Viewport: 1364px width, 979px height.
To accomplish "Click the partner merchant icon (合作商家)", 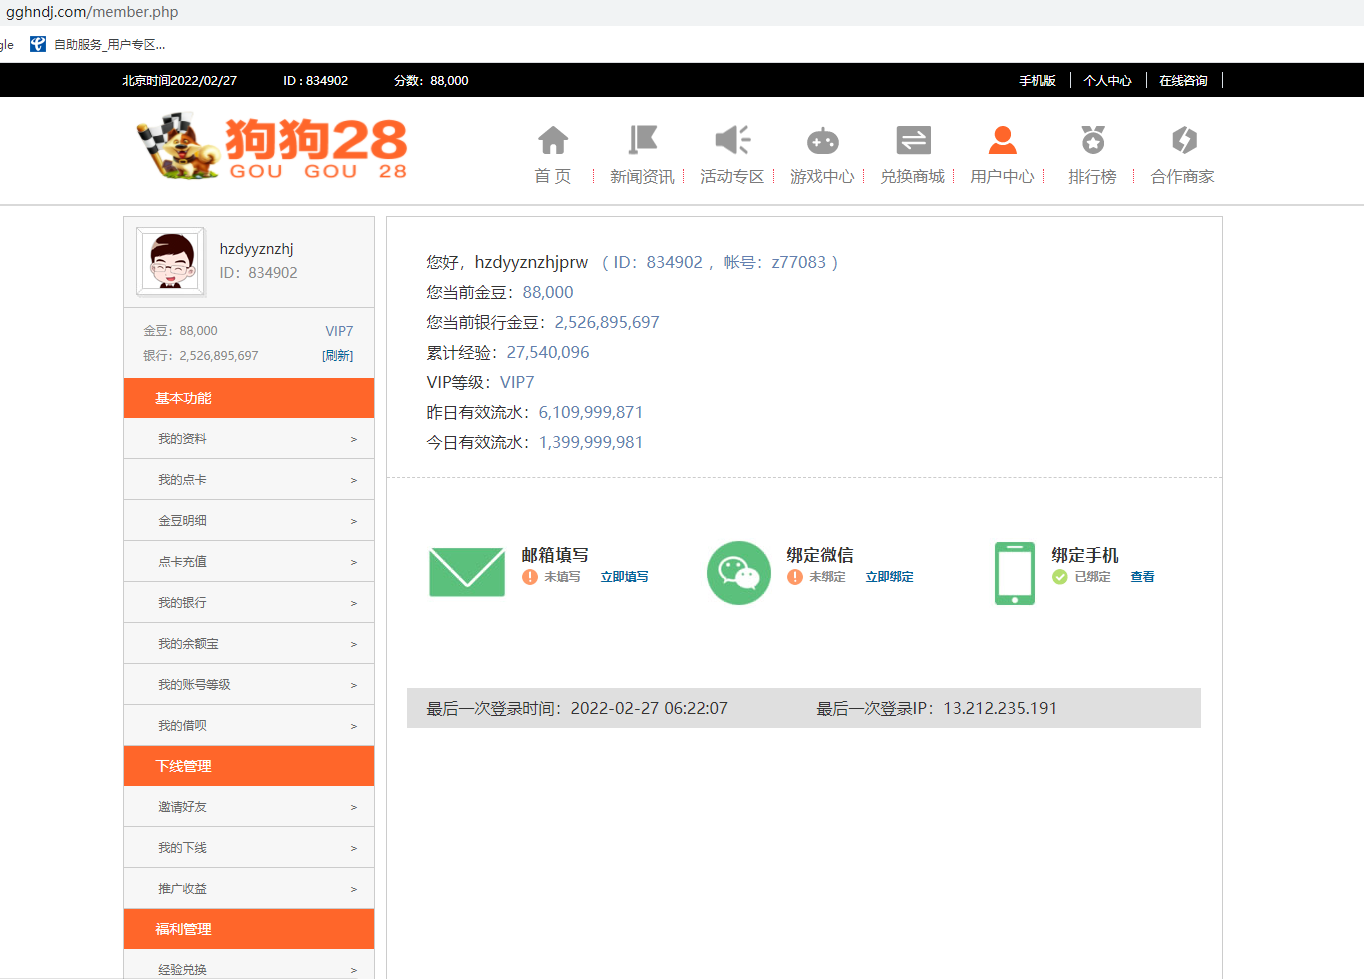I will [1183, 141].
